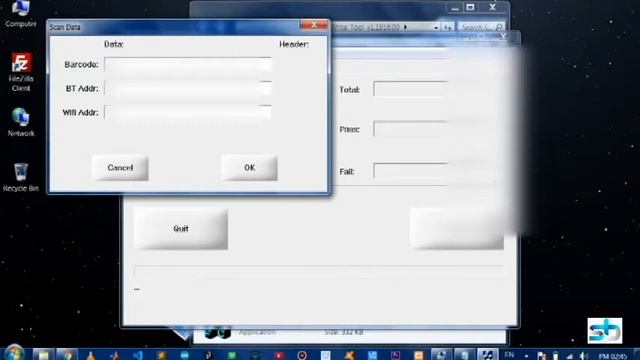Open the Computer desktop icon
The image size is (640, 360).
click(21, 14)
